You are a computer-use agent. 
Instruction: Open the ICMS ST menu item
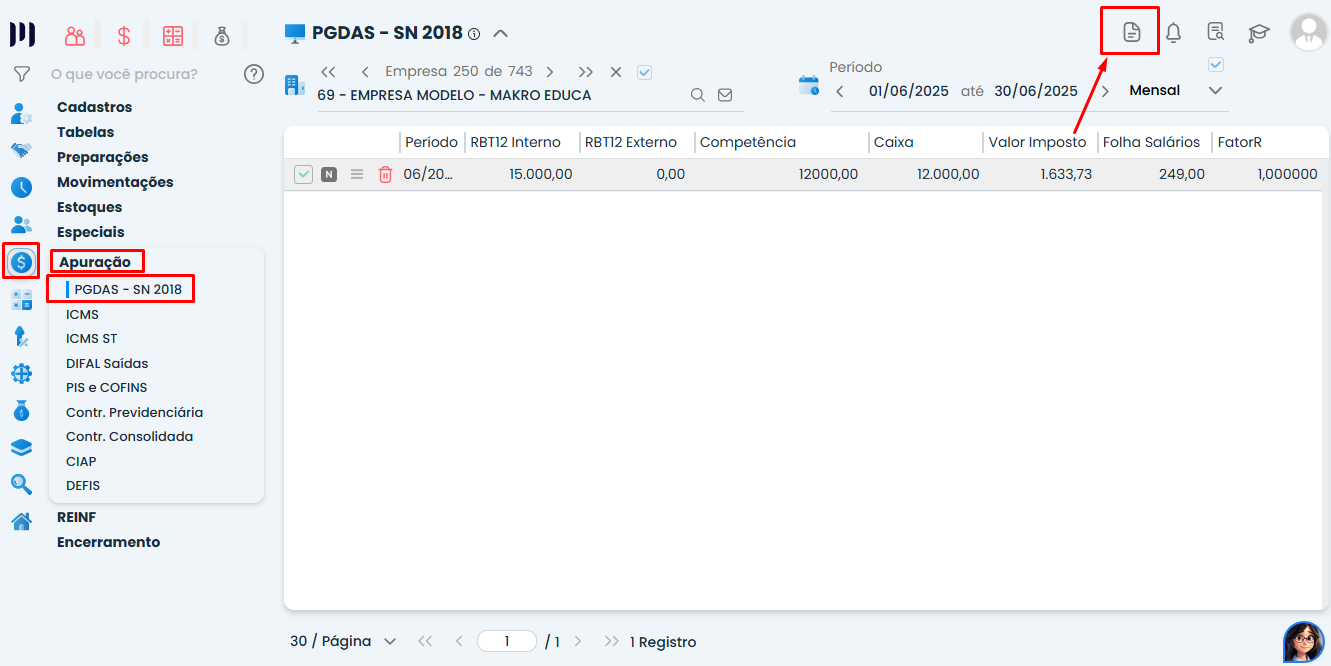[x=91, y=339]
